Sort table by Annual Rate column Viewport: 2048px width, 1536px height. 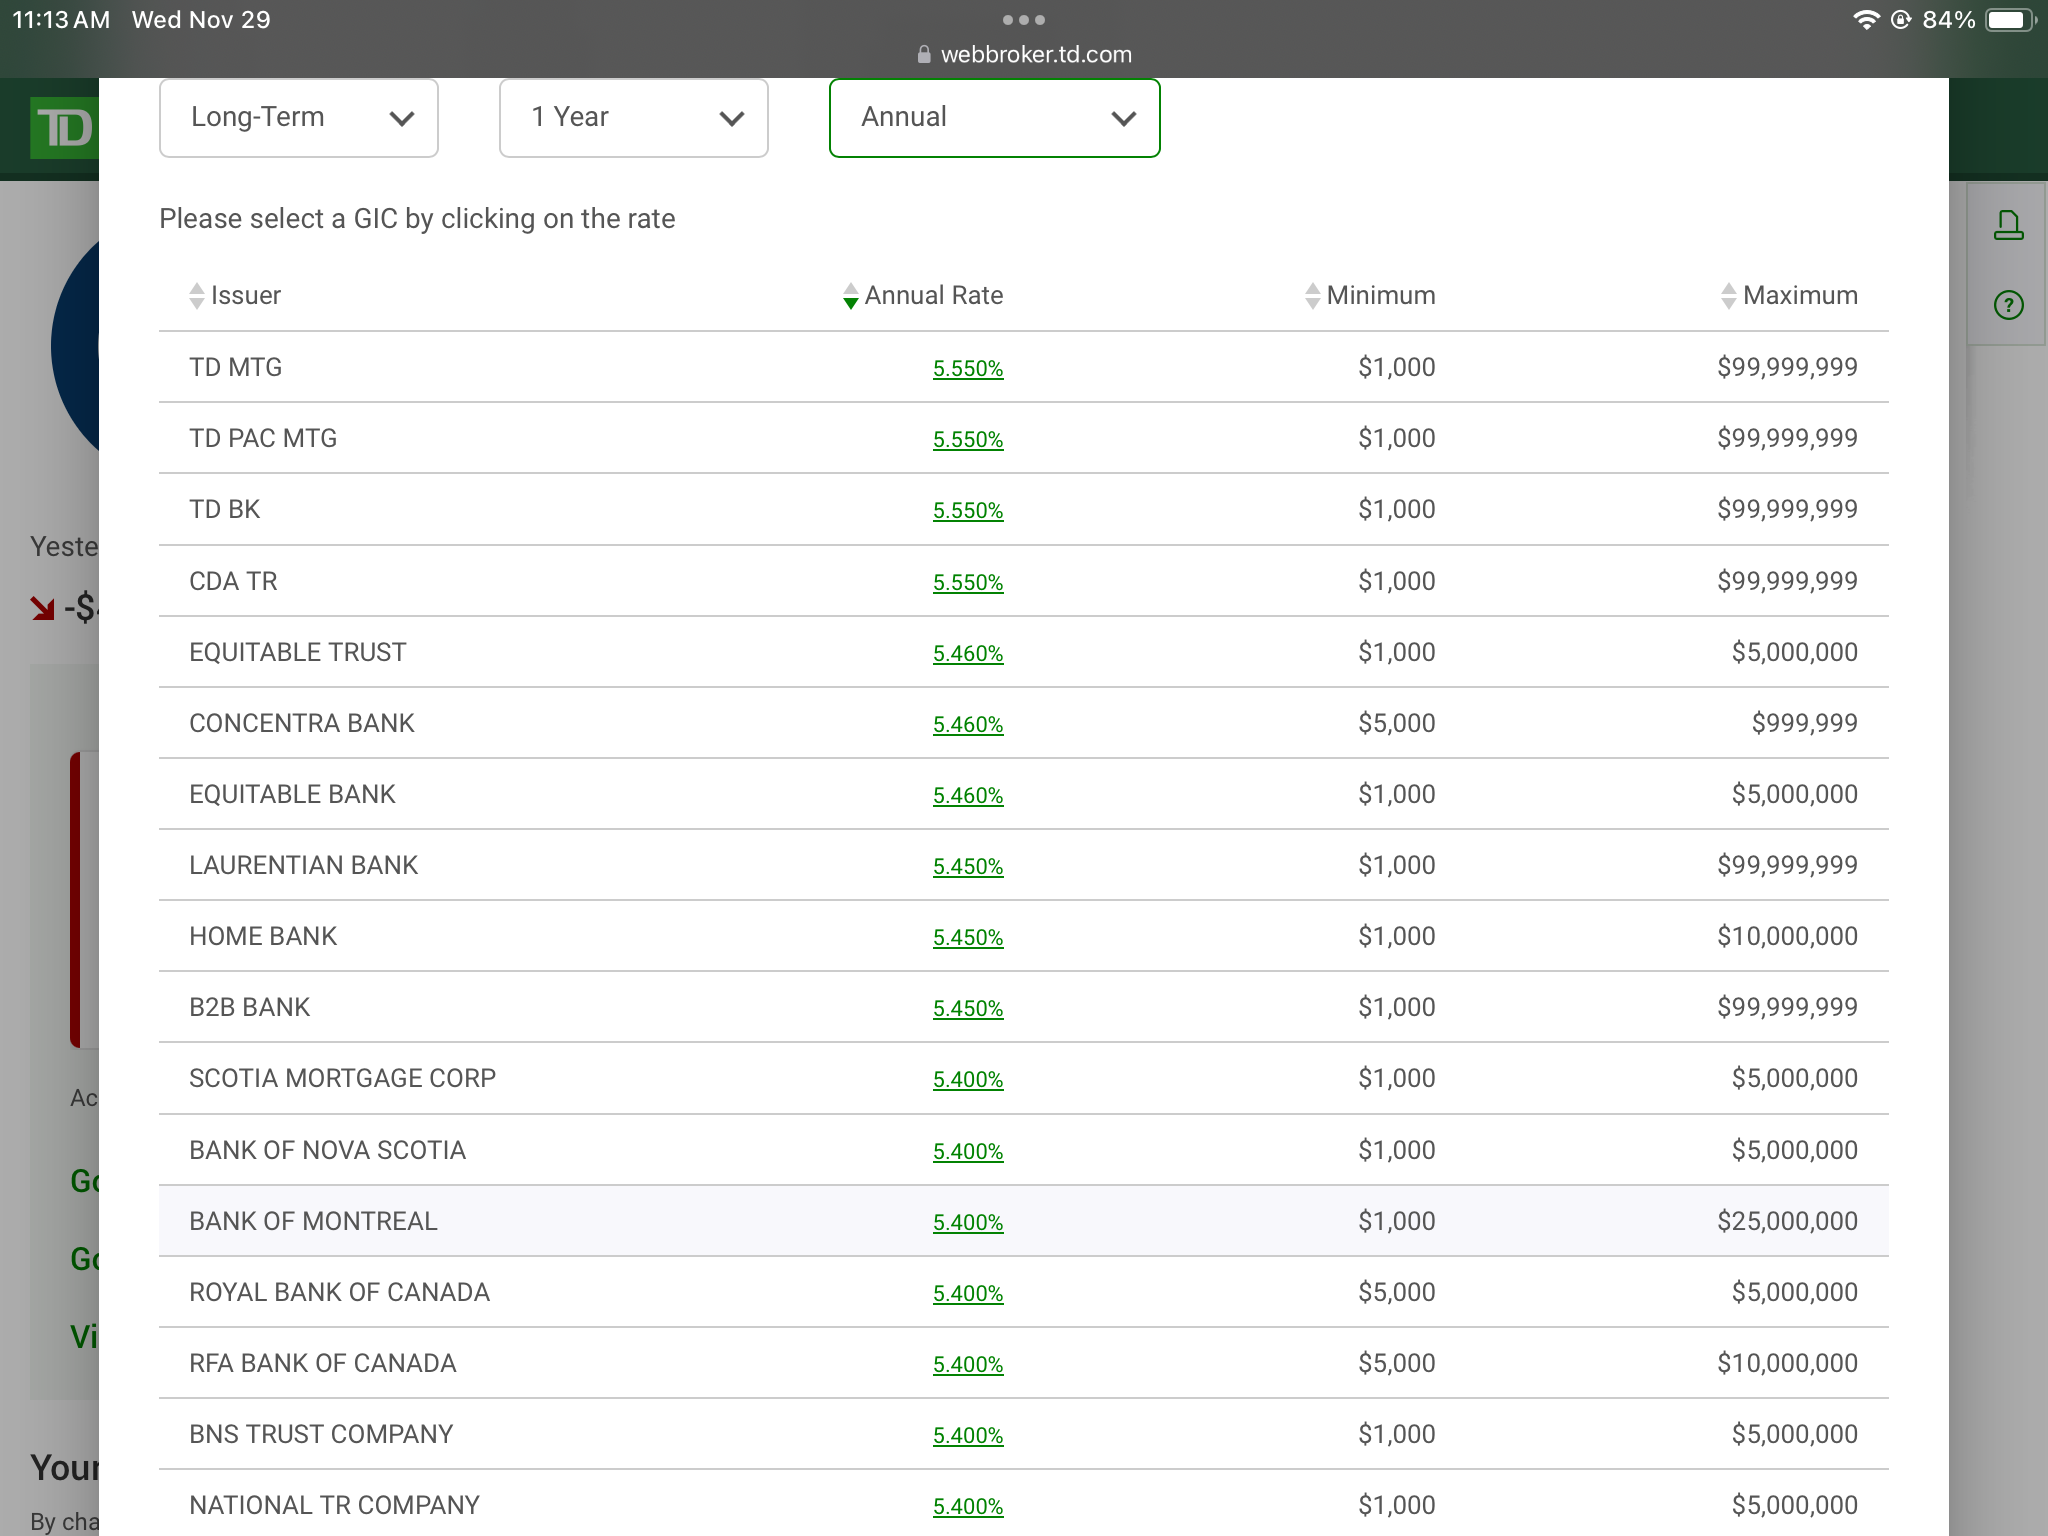pyautogui.click(x=850, y=296)
